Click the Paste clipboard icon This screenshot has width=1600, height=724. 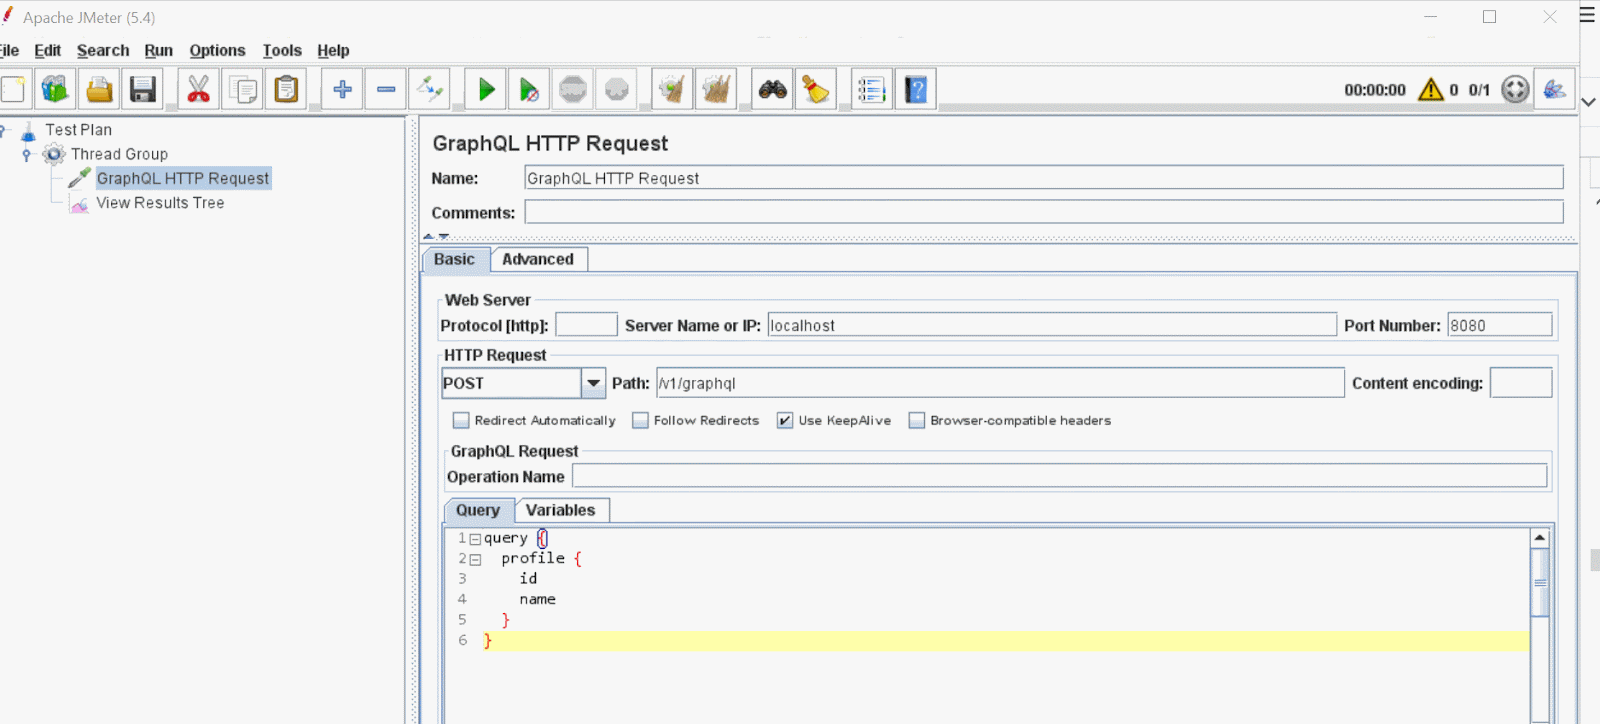click(287, 90)
